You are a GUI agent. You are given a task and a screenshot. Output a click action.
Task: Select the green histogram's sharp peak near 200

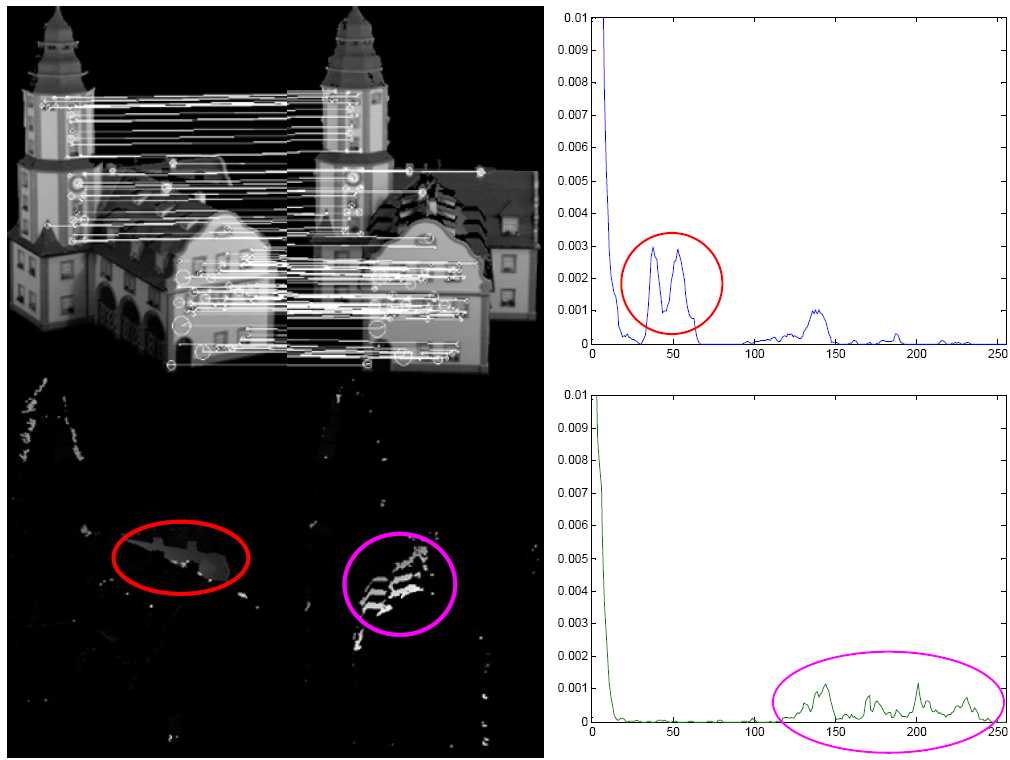pos(918,699)
